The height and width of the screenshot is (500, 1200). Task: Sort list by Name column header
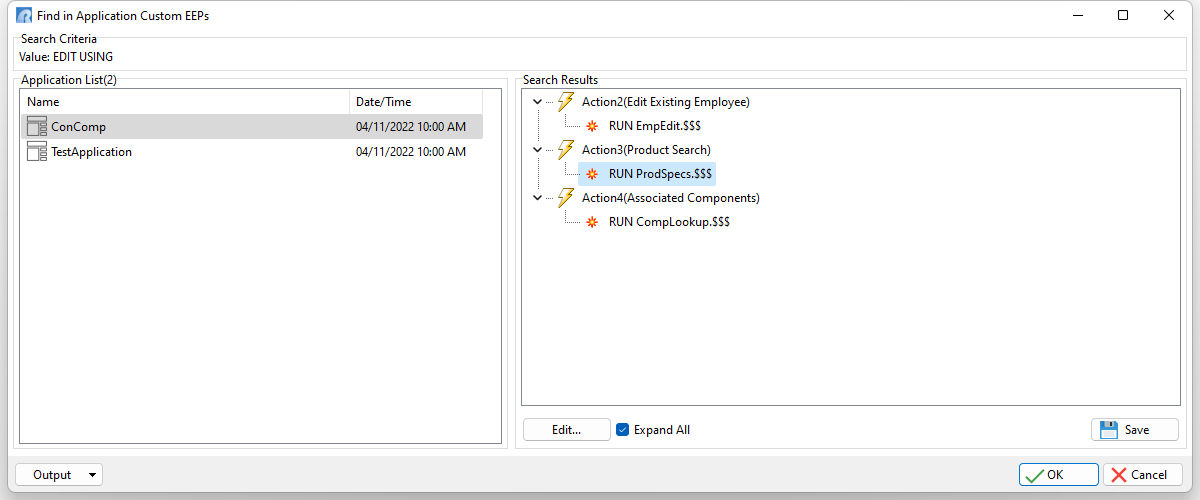185,102
